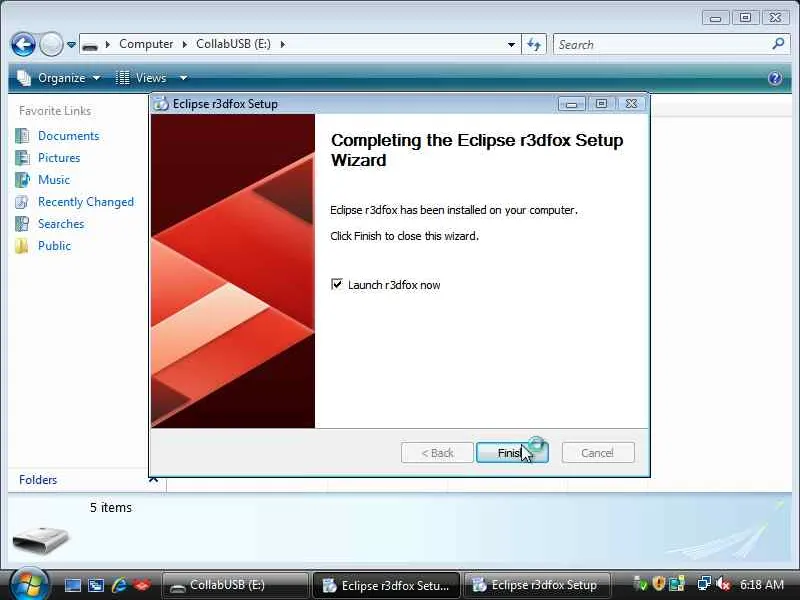This screenshot has width=800, height=600.
Task: Switch to Eclipse r3dfox Setu... taskbar button
Action: click(386, 585)
